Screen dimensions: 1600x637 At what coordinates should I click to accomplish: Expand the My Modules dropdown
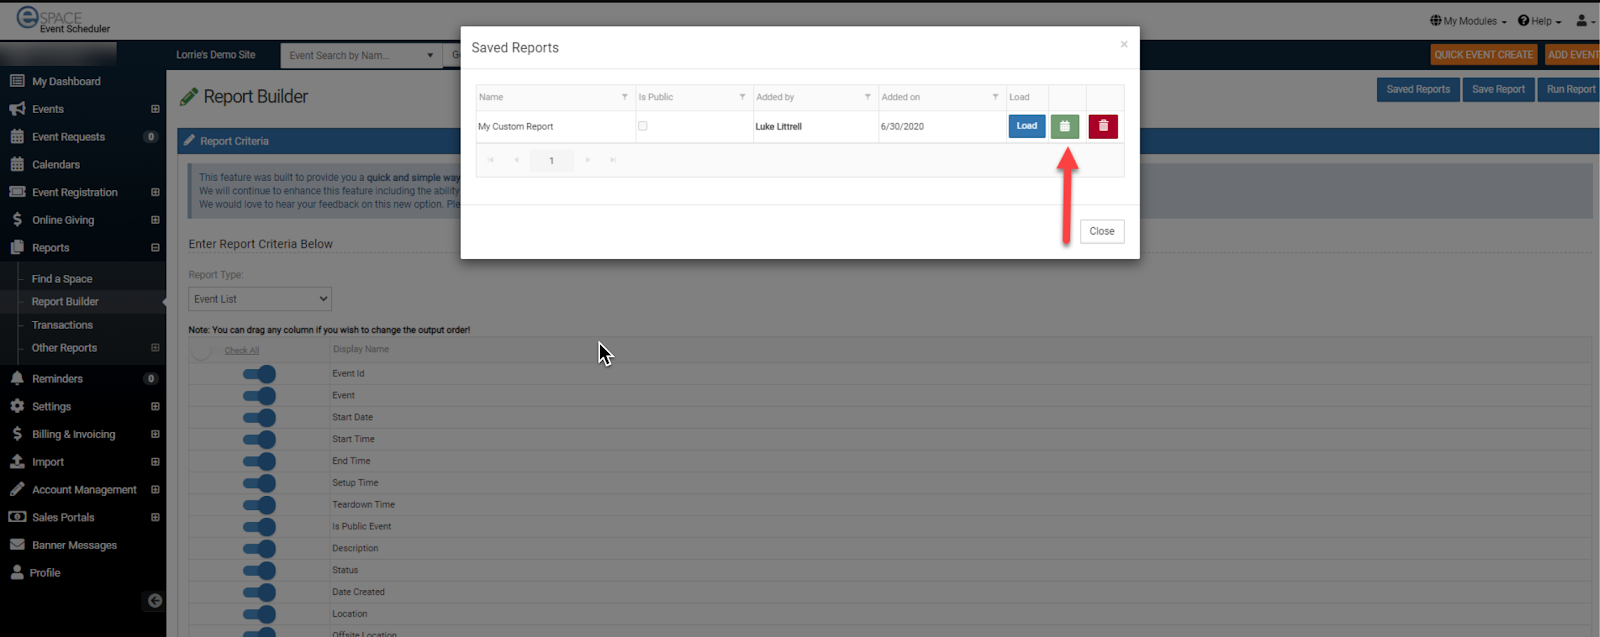click(x=1468, y=20)
